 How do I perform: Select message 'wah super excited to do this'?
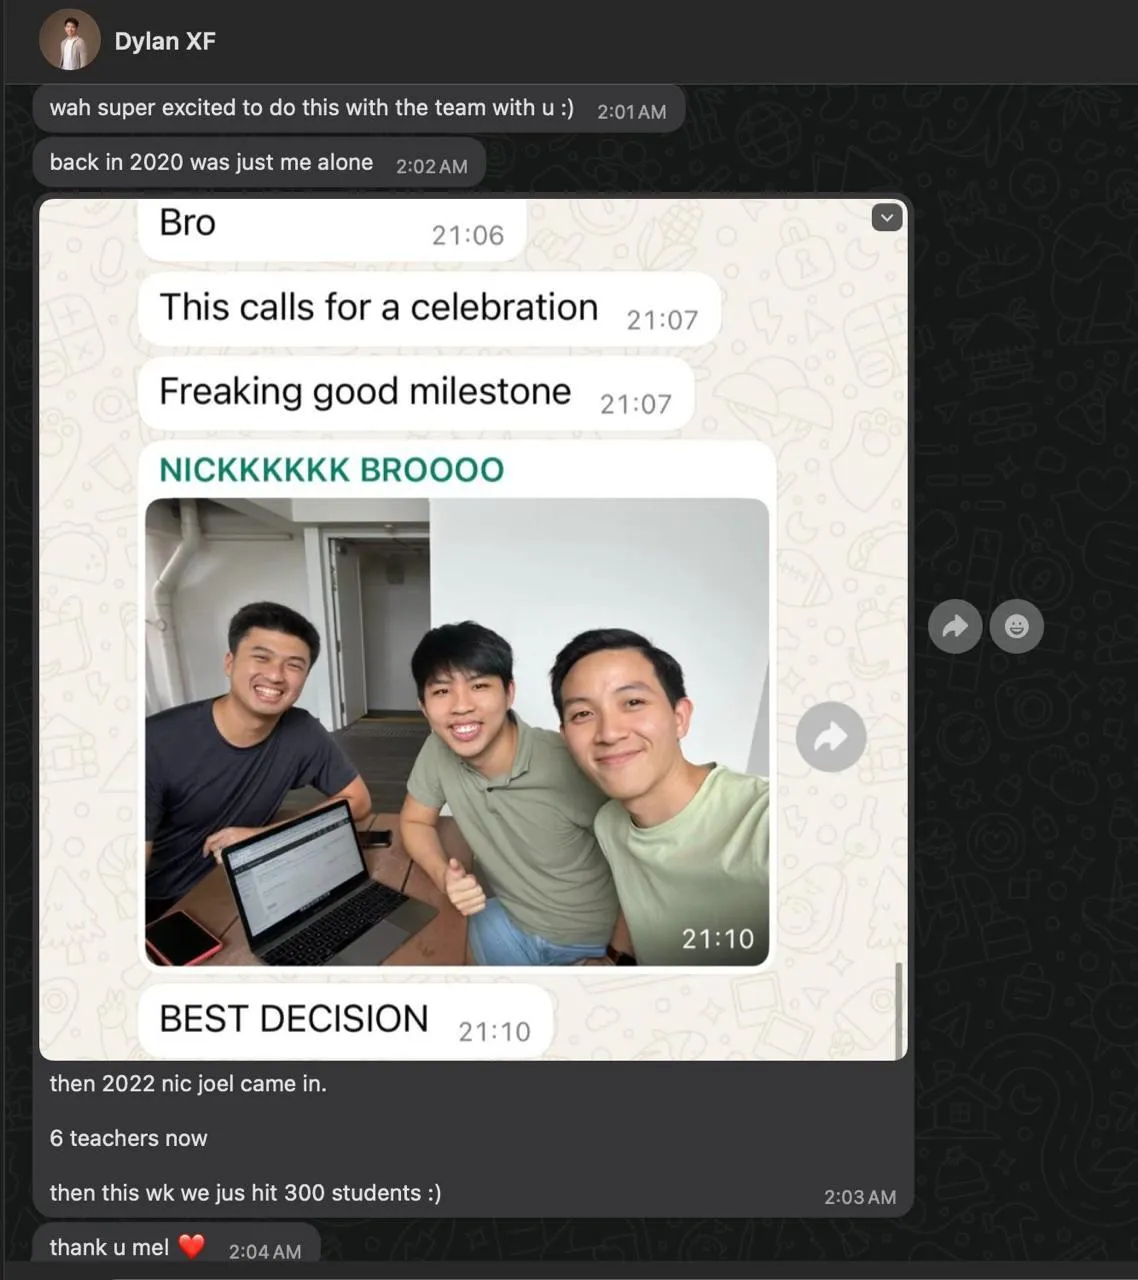(358, 109)
